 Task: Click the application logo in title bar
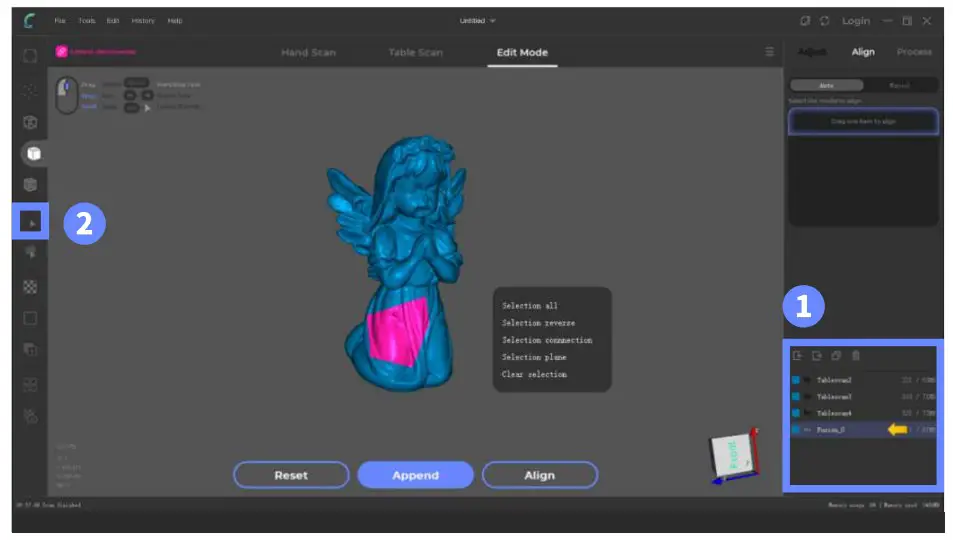point(29,21)
